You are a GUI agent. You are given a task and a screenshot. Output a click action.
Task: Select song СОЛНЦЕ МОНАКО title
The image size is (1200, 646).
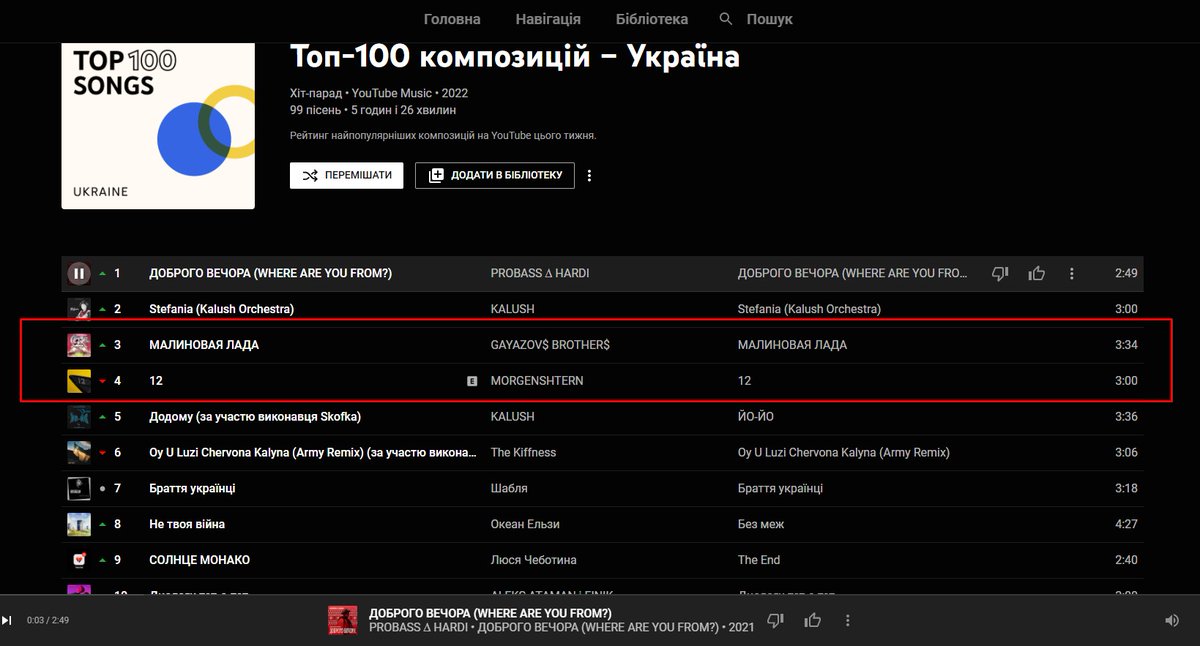199,560
